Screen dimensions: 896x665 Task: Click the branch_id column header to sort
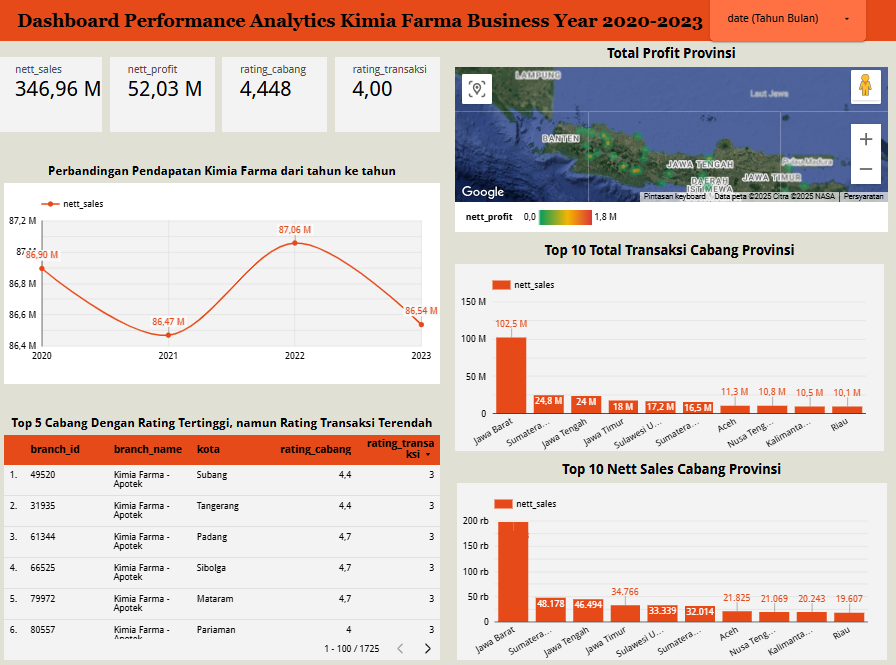click(x=55, y=449)
